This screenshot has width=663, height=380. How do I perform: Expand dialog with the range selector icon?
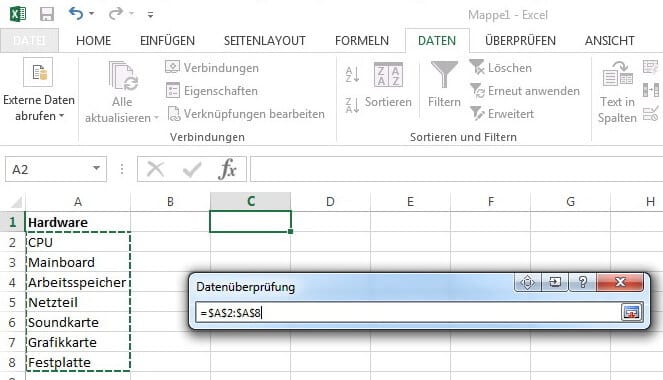pyautogui.click(x=631, y=312)
